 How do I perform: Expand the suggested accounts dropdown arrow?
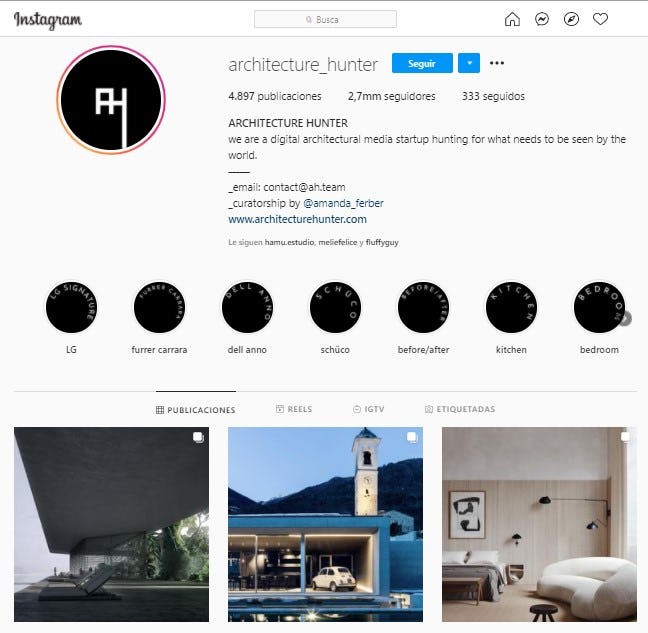coord(469,63)
